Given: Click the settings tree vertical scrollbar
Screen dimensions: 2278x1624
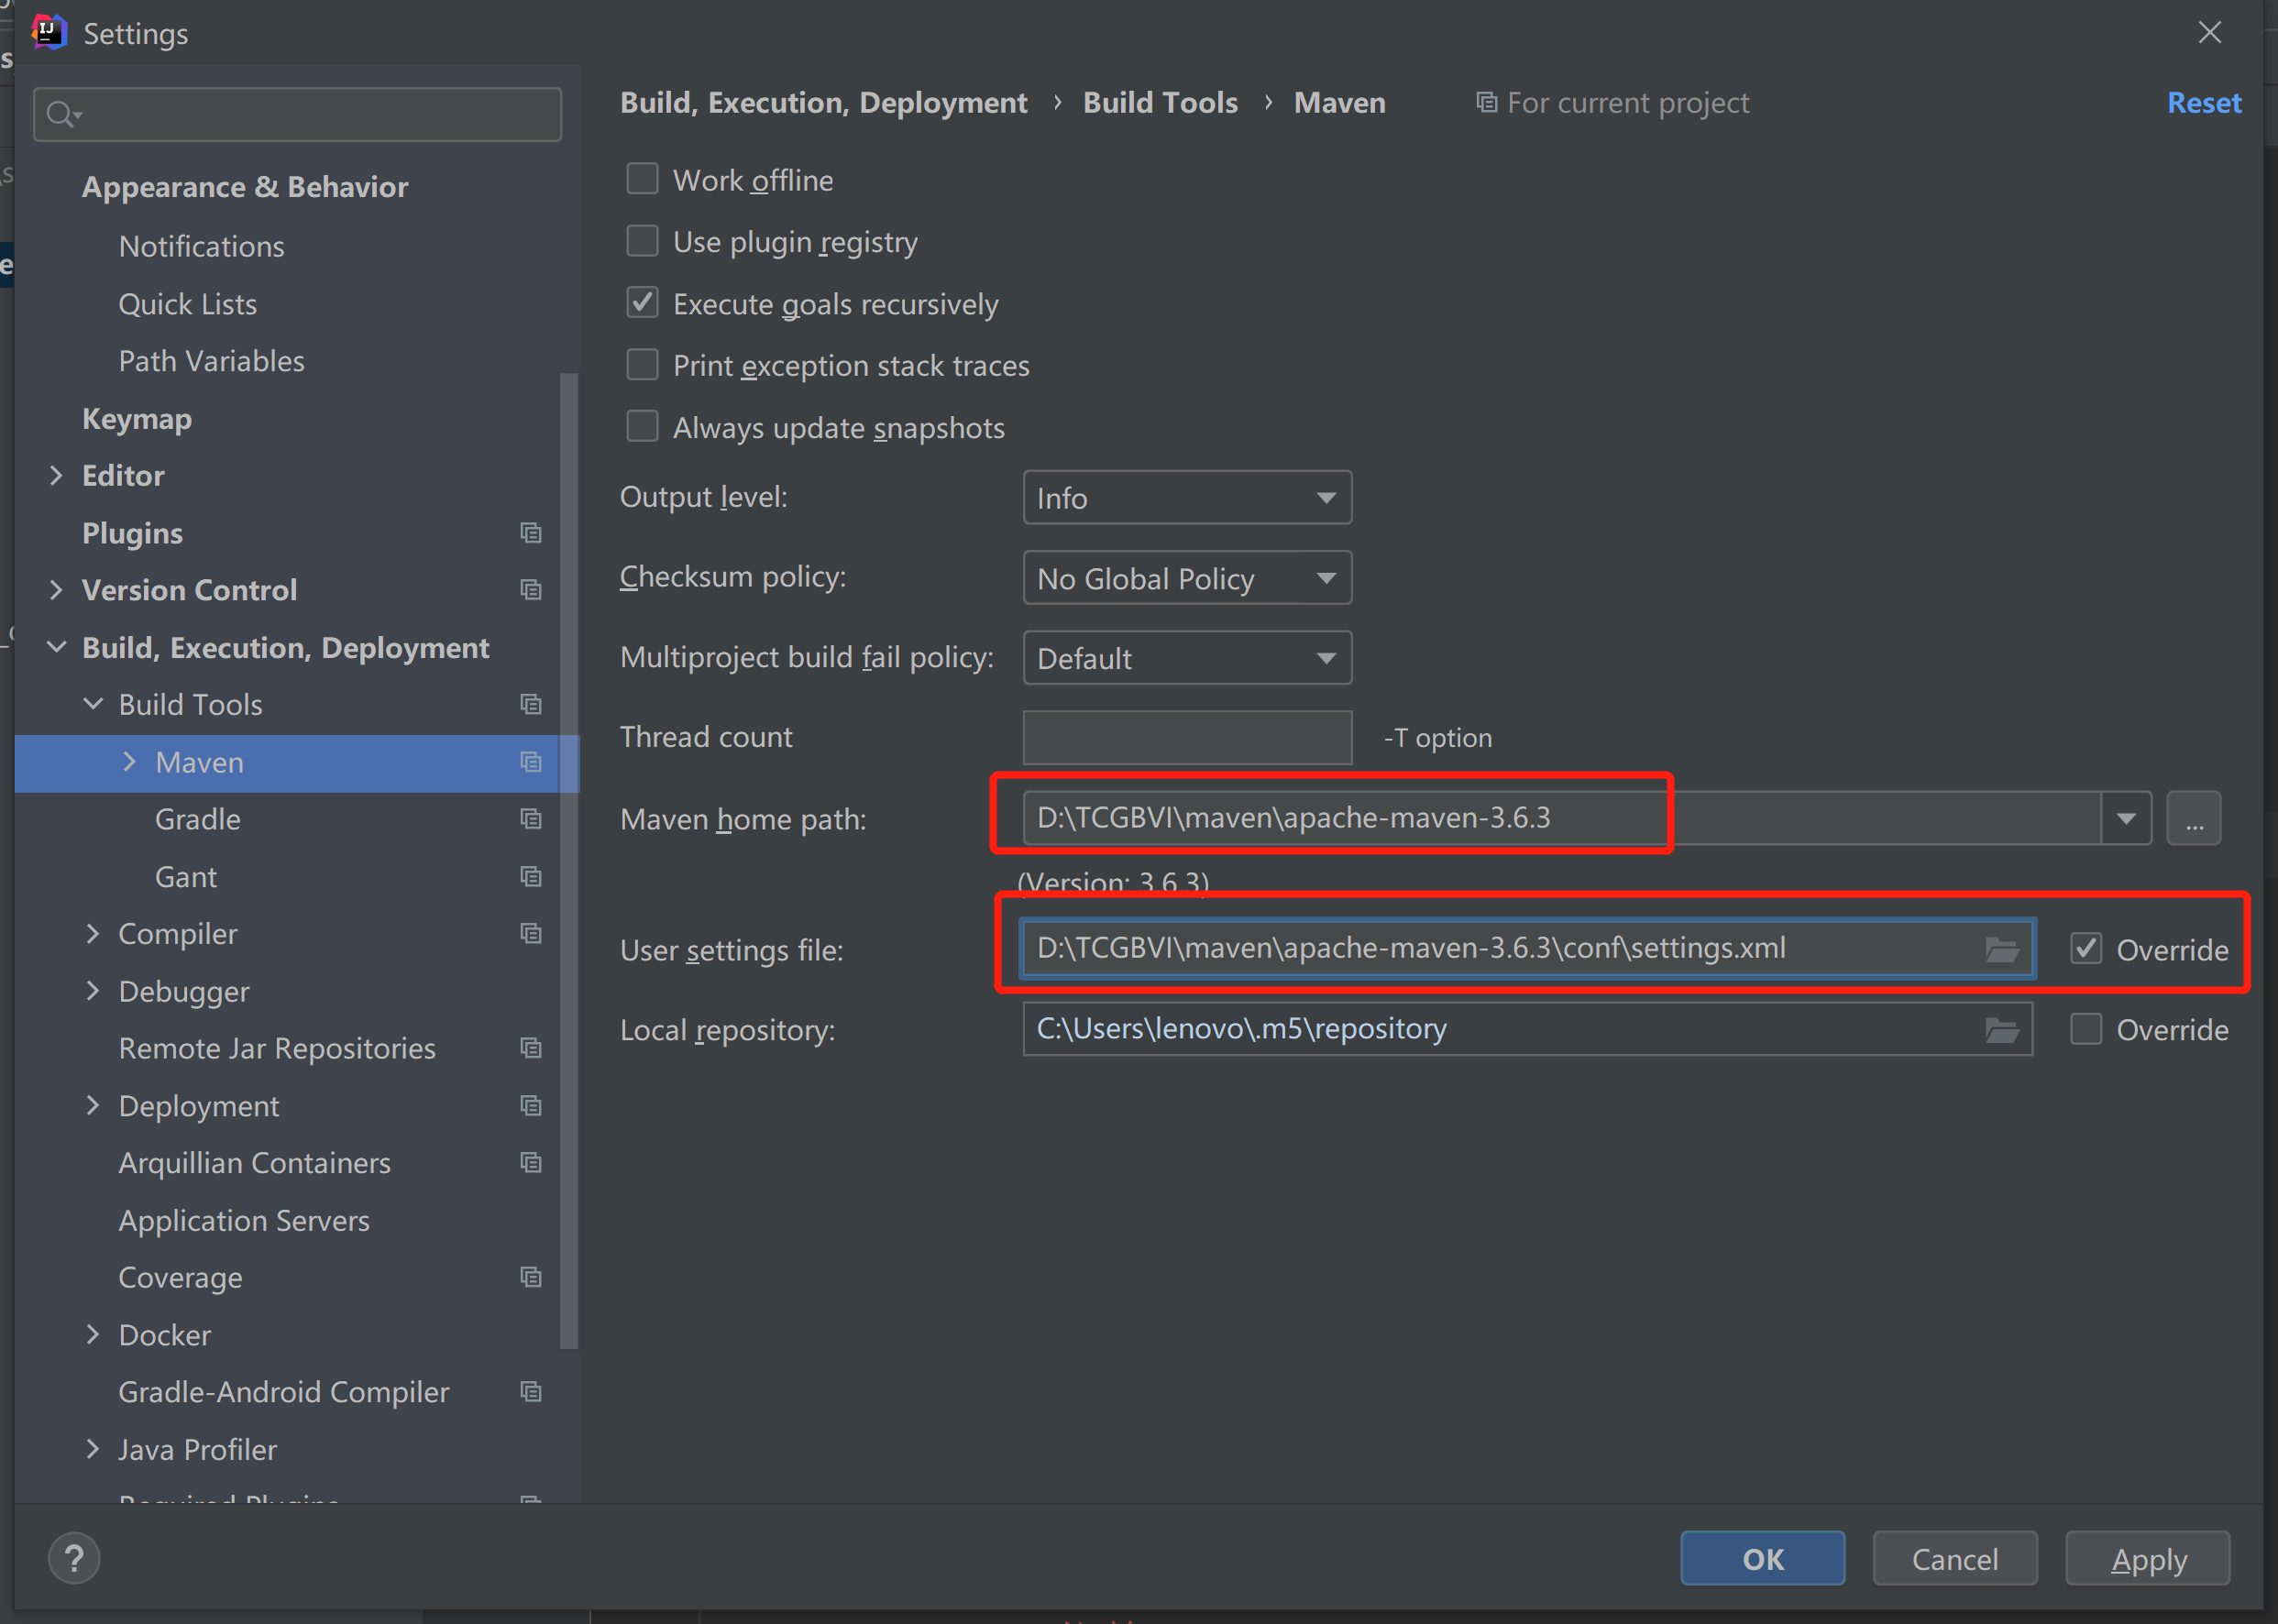Looking at the screenshot, I should tap(569, 860).
